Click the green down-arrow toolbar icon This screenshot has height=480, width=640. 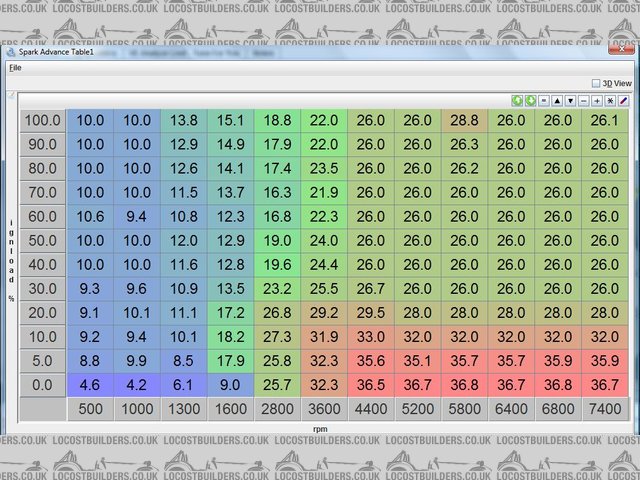[530, 100]
